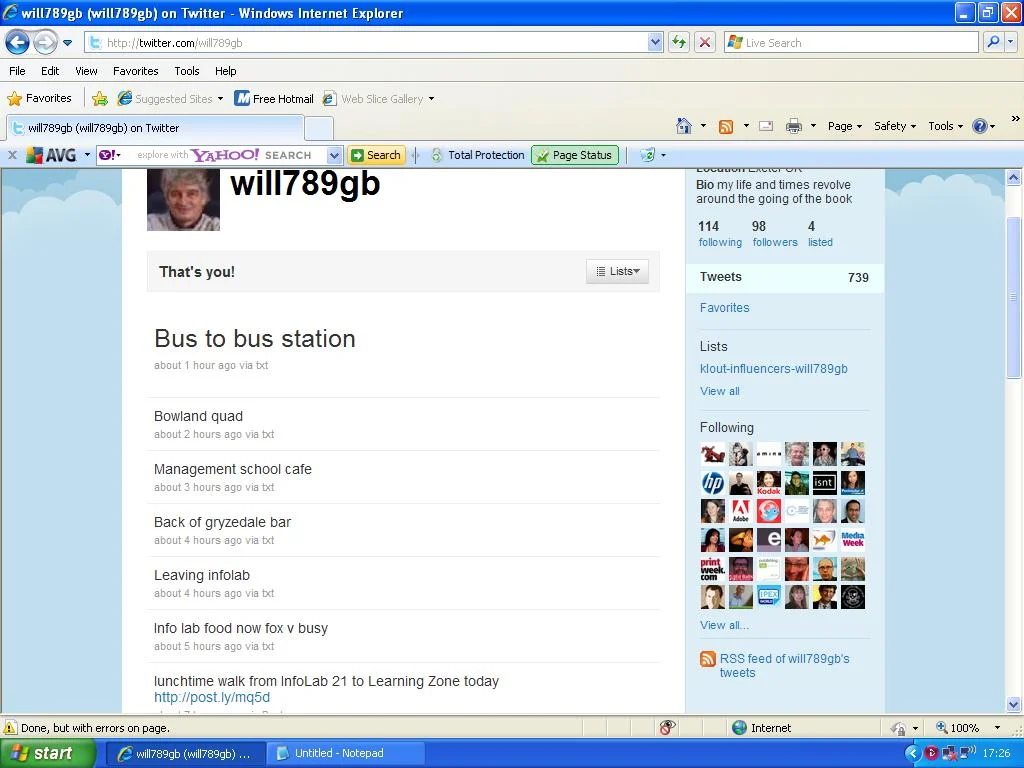The height and width of the screenshot is (768, 1024).
Task: Click the 114 following link
Action: click(720, 234)
